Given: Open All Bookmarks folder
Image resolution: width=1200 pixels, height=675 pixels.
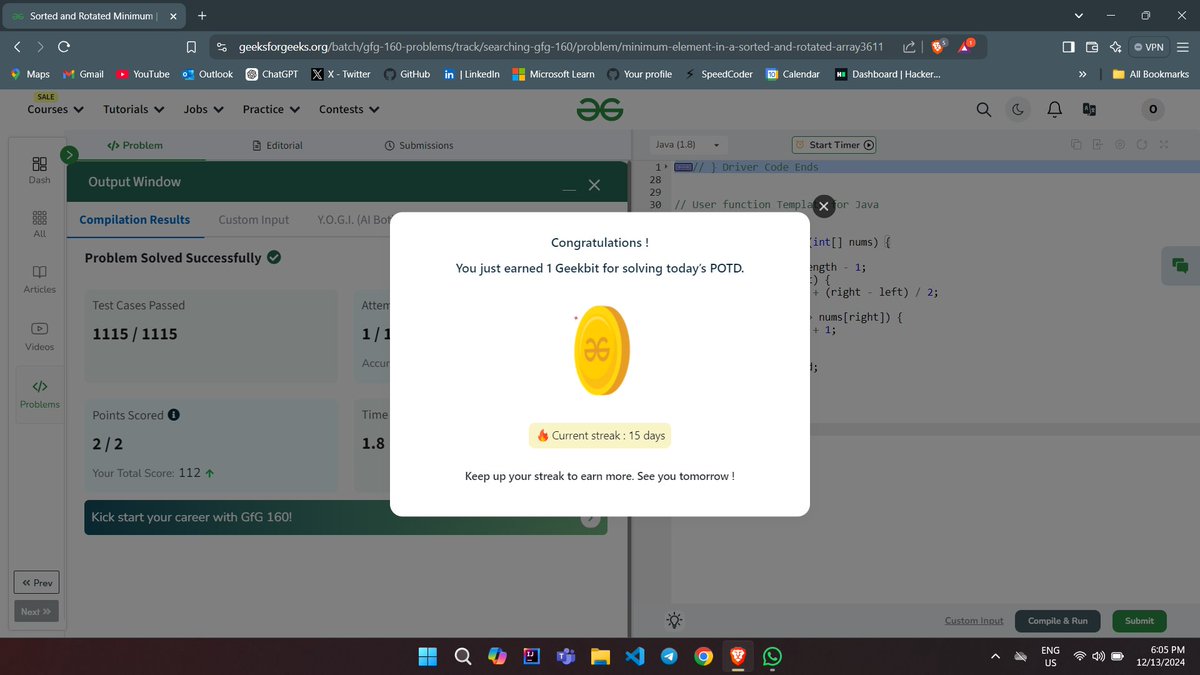Looking at the screenshot, I should (1150, 74).
